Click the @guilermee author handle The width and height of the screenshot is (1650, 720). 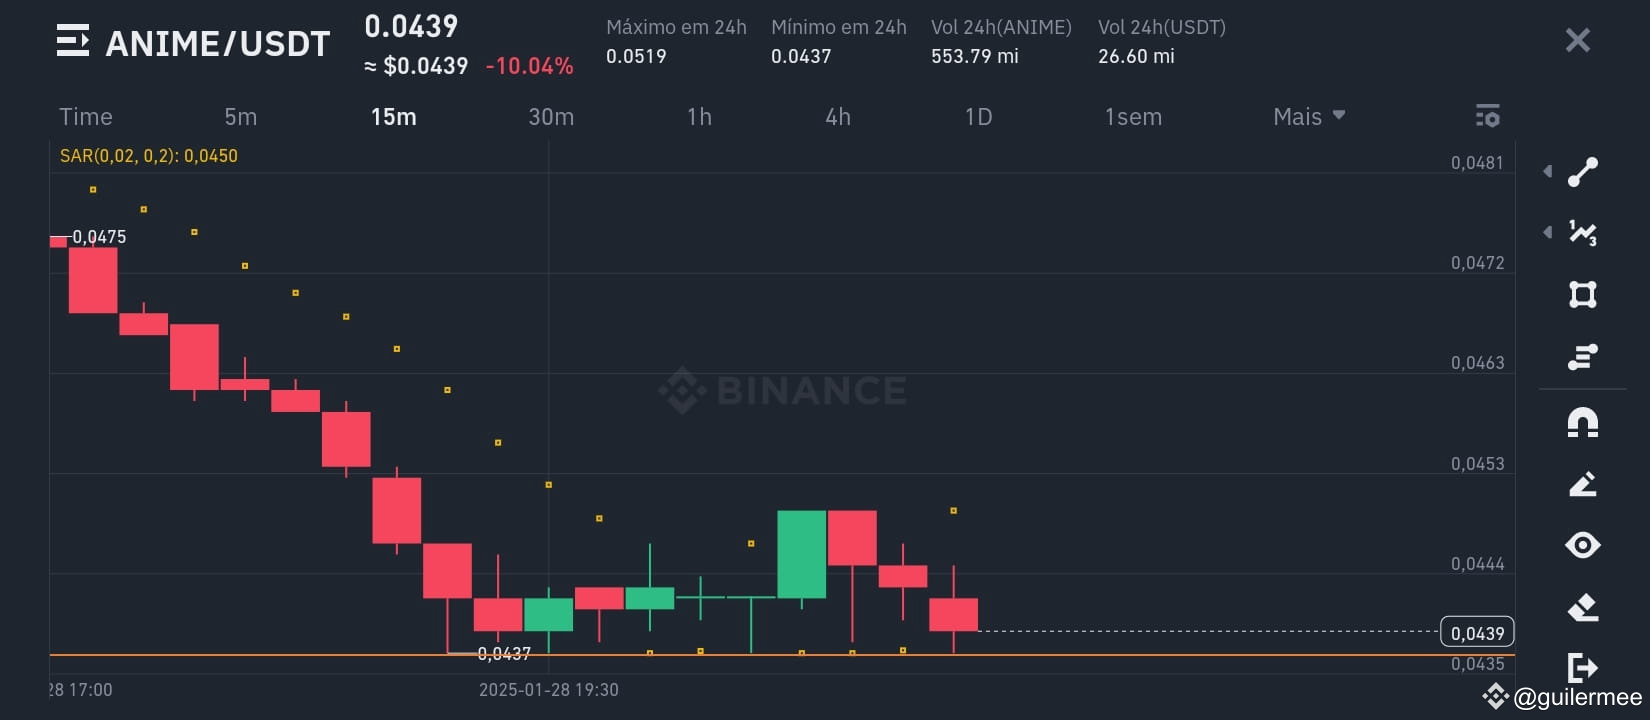click(x=1577, y=697)
